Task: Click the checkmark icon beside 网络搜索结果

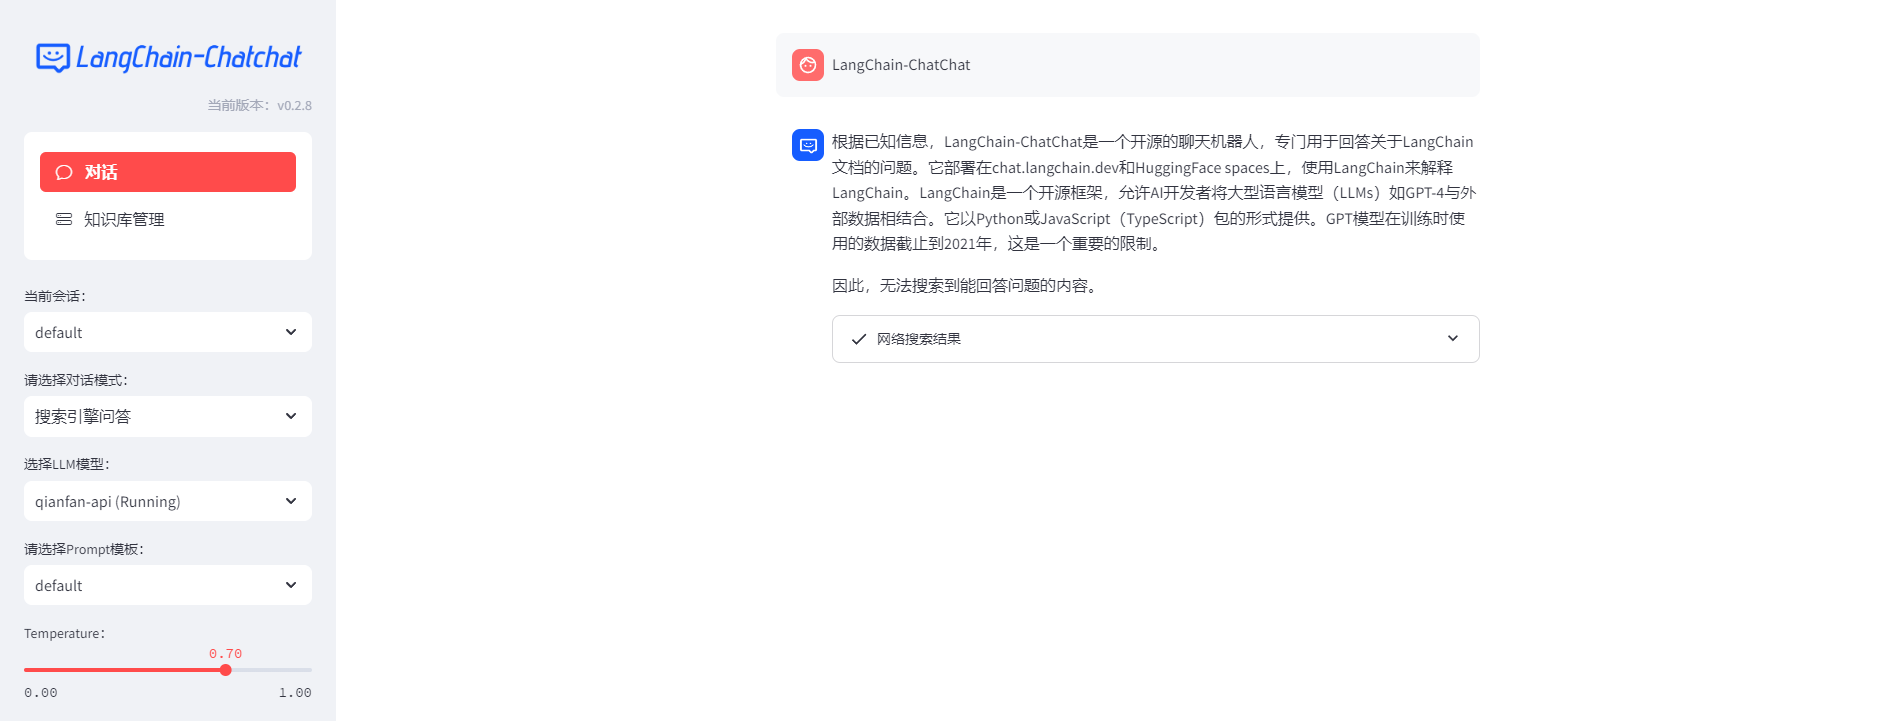Action: coord(858,339)
